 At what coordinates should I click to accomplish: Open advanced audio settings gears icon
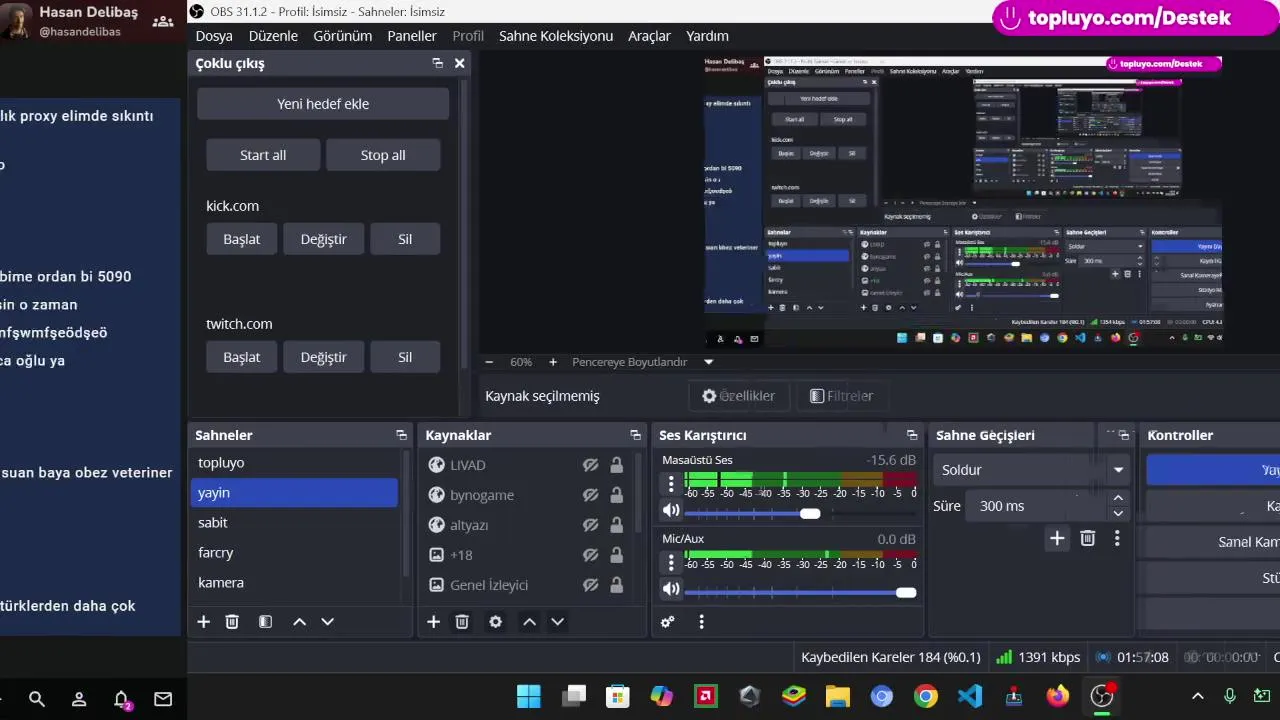[x=667, y=622]
